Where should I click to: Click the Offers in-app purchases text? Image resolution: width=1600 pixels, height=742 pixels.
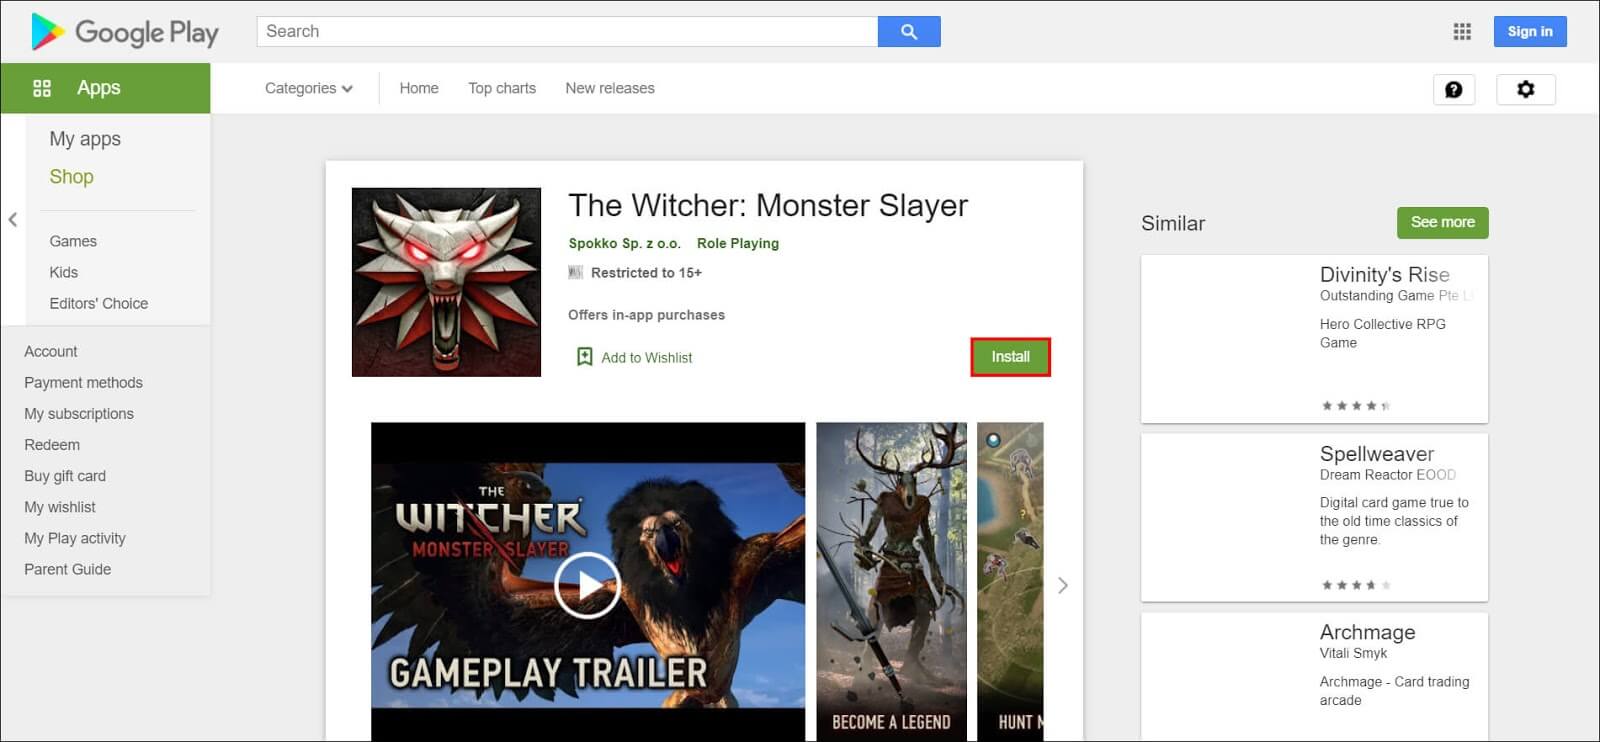tap(646, 315)
